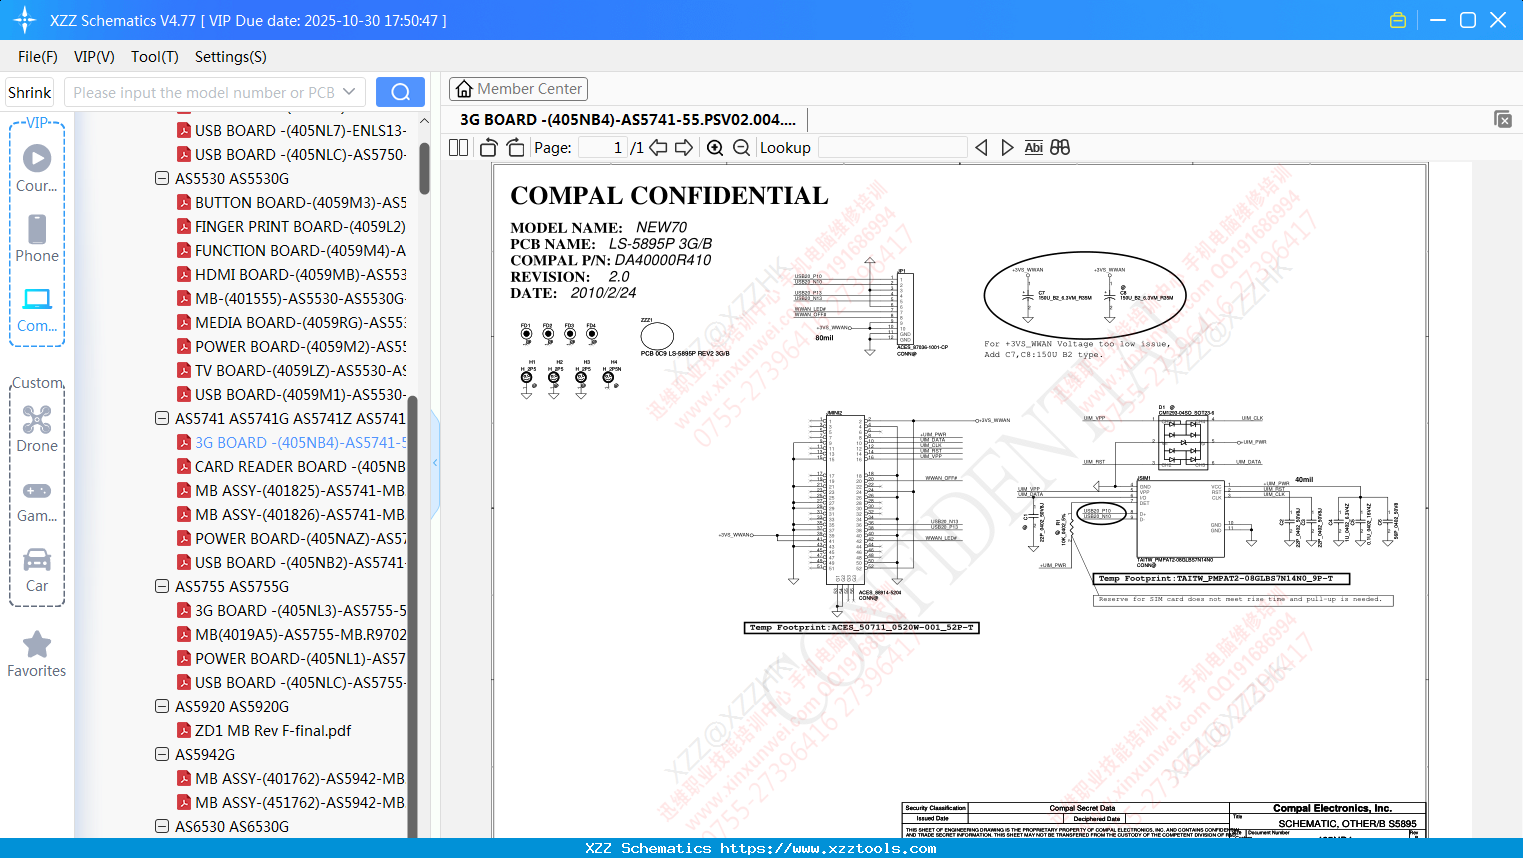Open the Member Center home button
This screenshot has width=1523, height=858.
pos(518,89)
